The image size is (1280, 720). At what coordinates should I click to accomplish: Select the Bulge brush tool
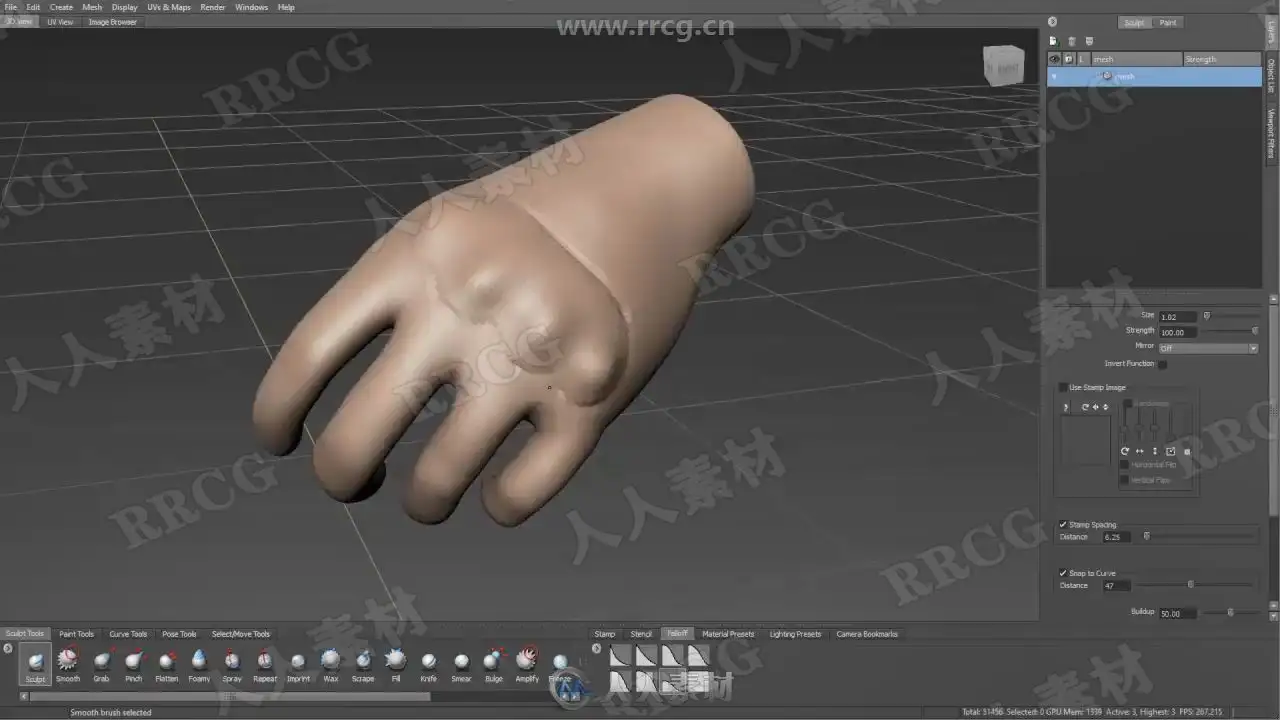(494, 663)
